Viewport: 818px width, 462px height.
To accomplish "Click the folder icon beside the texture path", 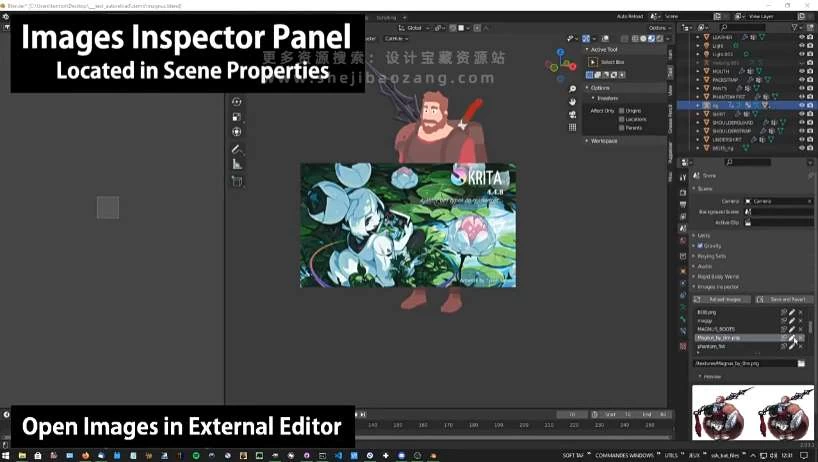I will 801,363.
